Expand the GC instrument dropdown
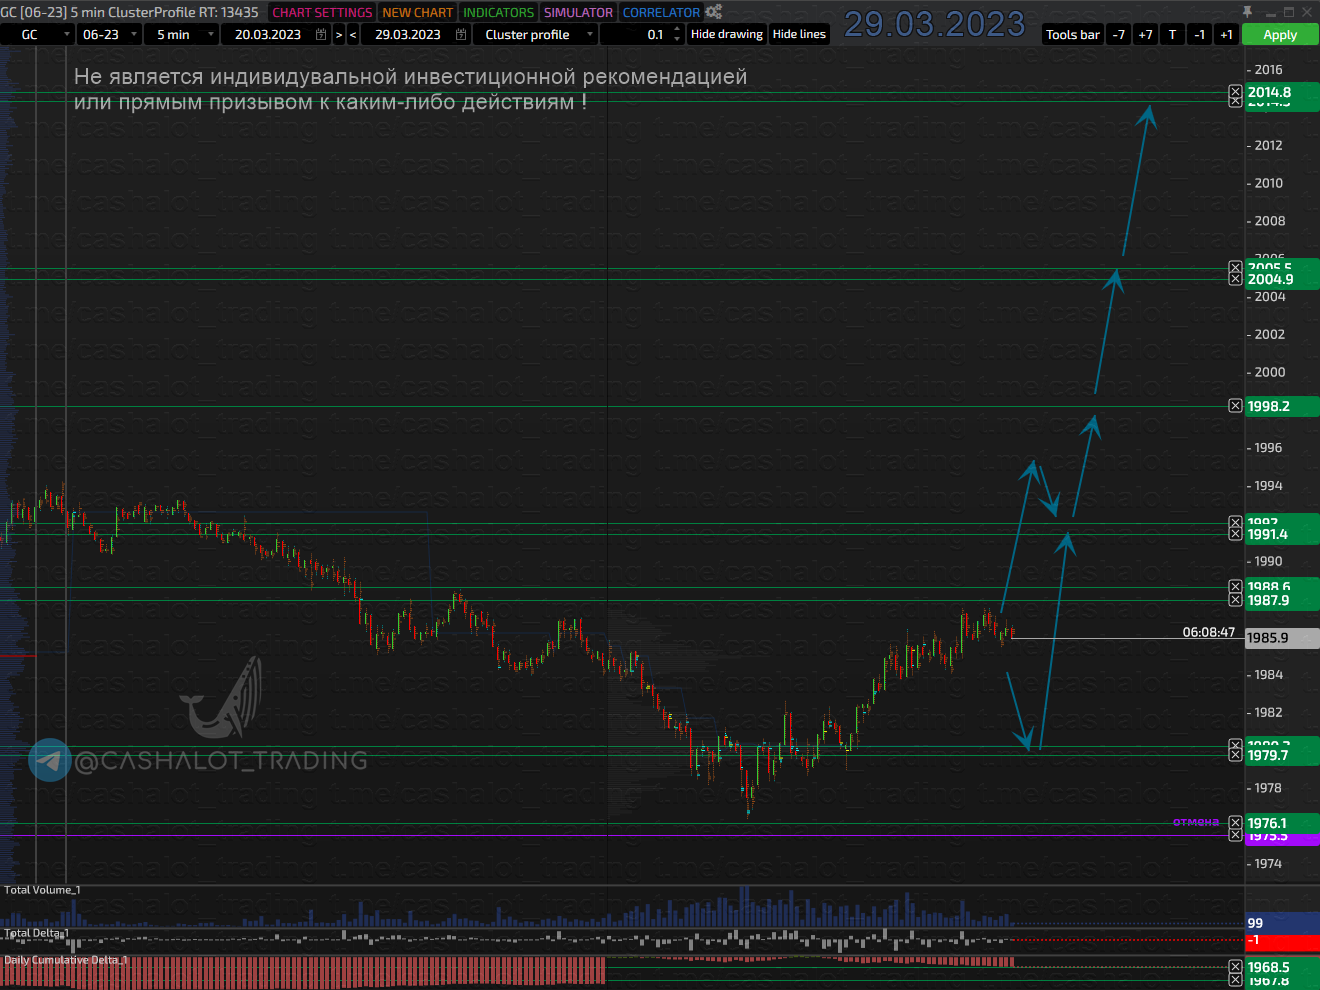 tap(66, 34)
